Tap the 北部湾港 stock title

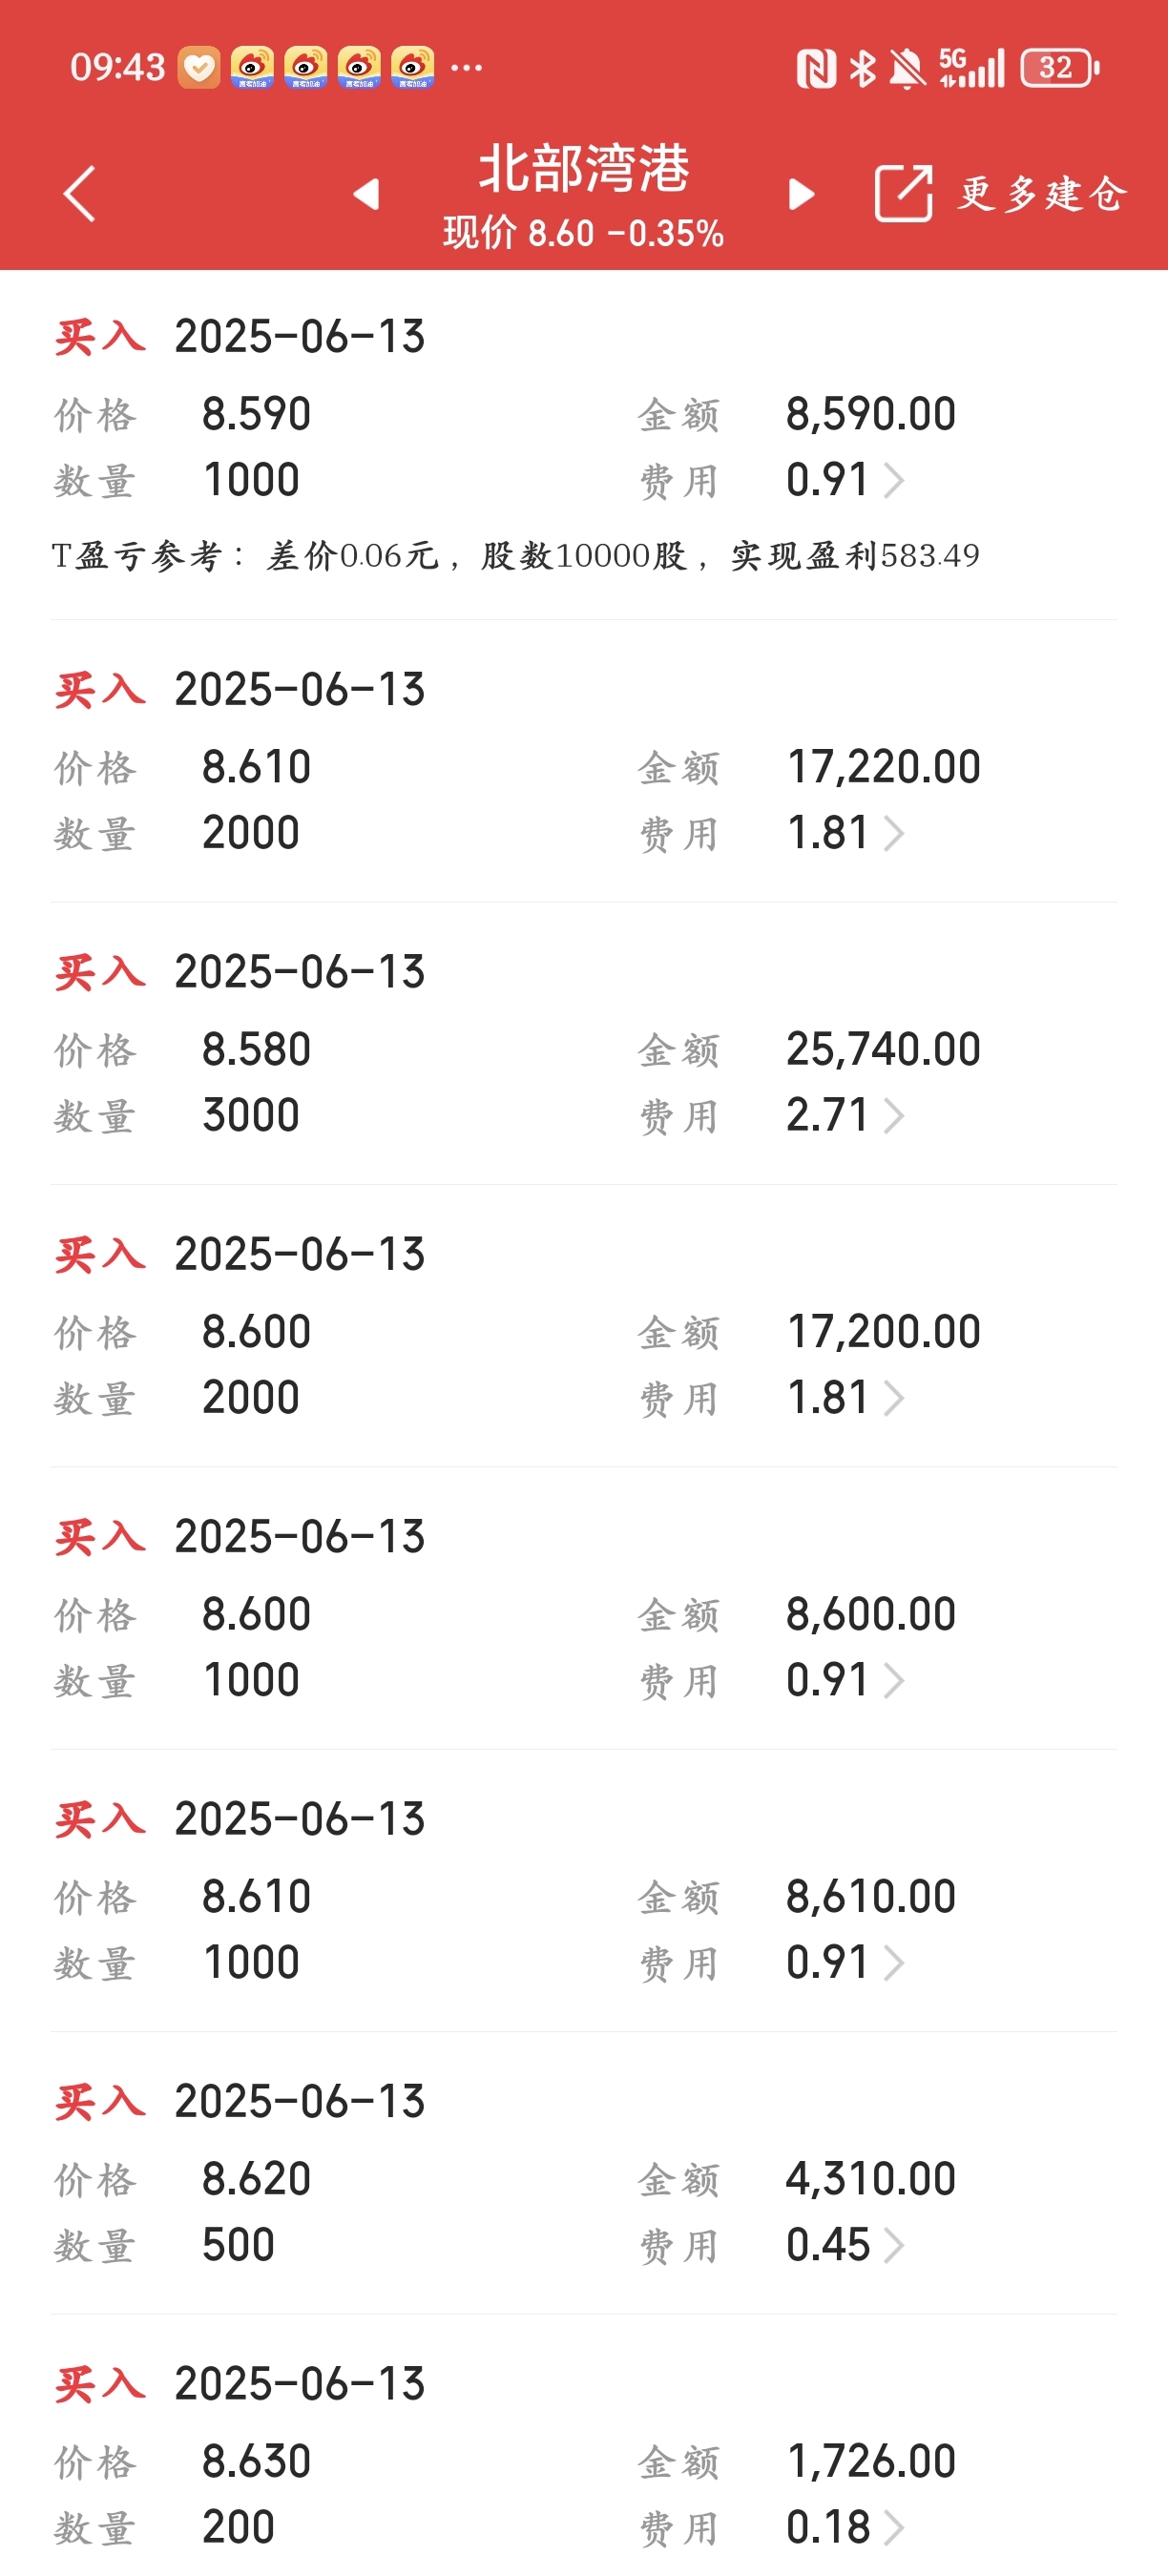[584, 168]
